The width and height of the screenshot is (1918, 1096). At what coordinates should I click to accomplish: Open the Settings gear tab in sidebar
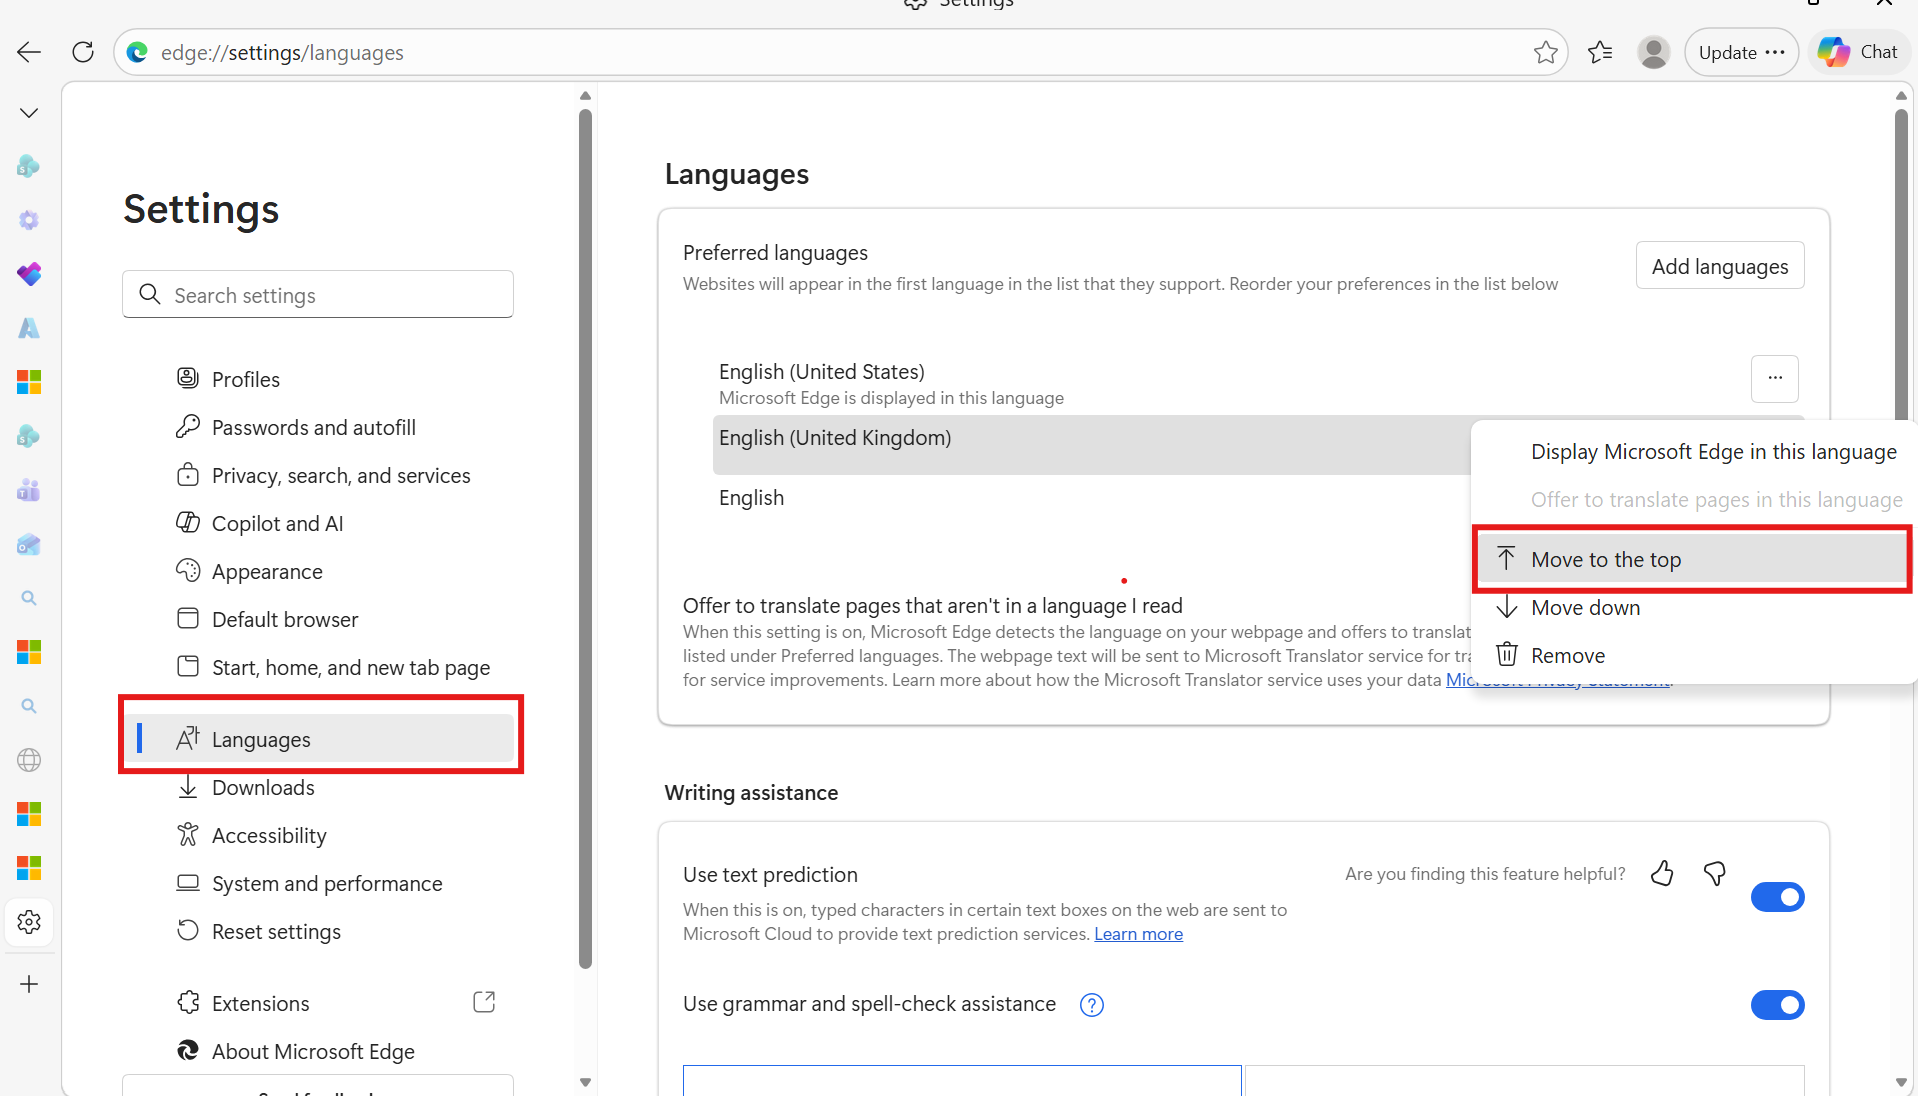(29, 921)
